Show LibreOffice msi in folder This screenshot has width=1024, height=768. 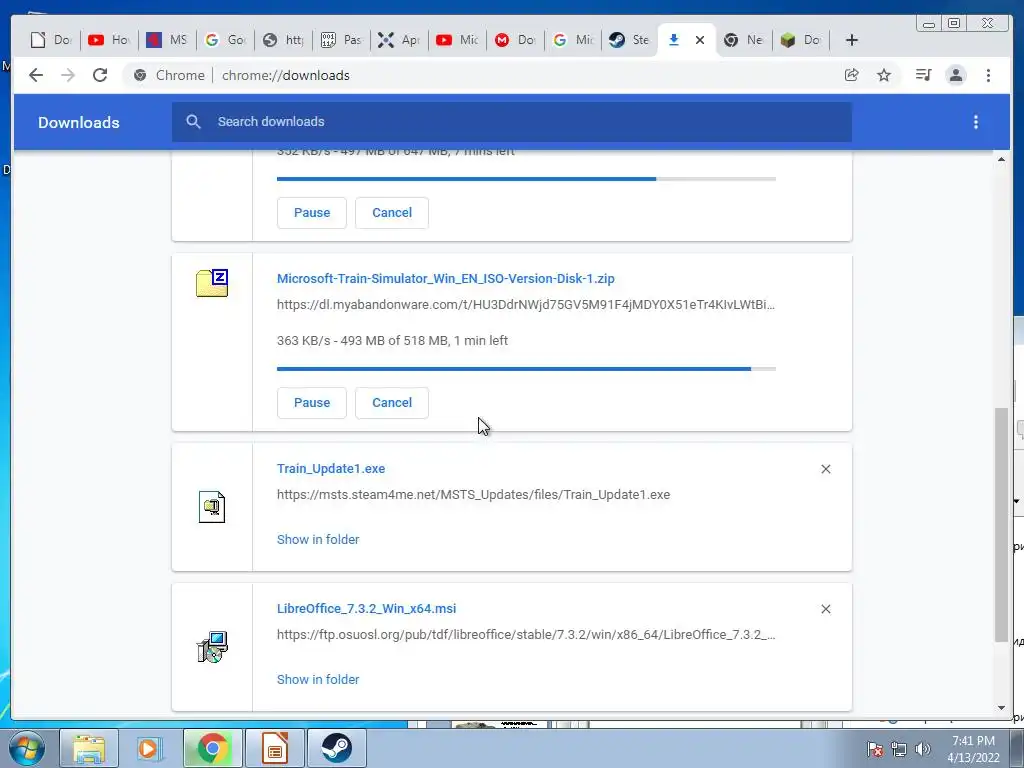(318, 679)
